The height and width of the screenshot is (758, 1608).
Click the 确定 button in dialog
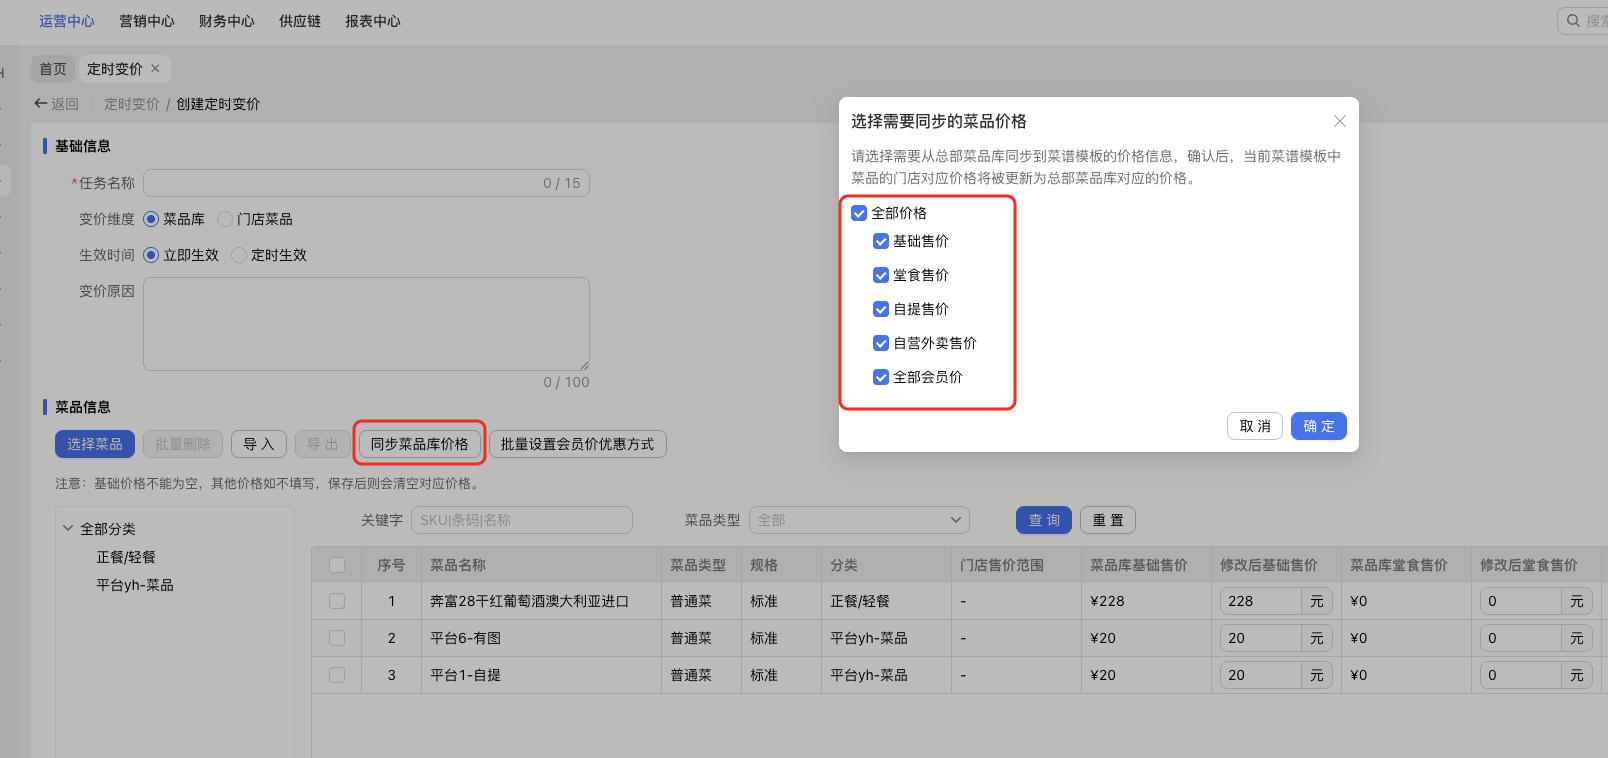click(x=1319, y=426)
